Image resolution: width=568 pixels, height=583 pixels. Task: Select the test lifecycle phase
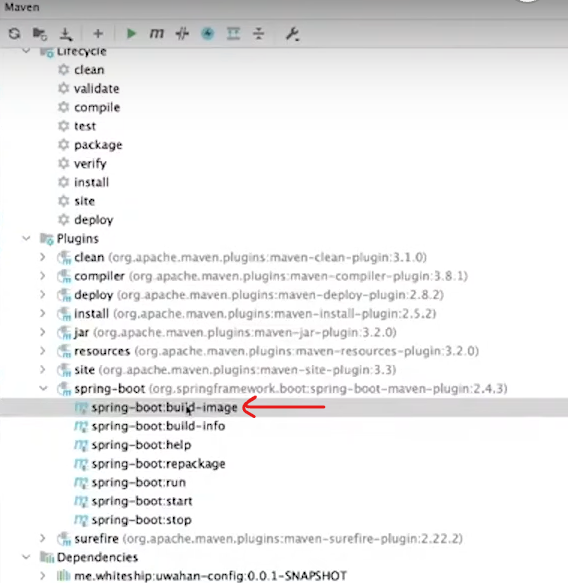tap(85, 126)
